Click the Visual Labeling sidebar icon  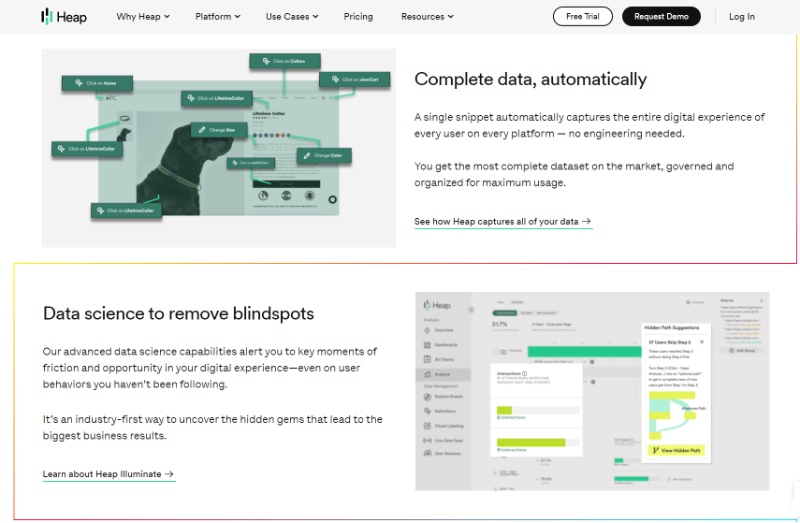(427, 425)
